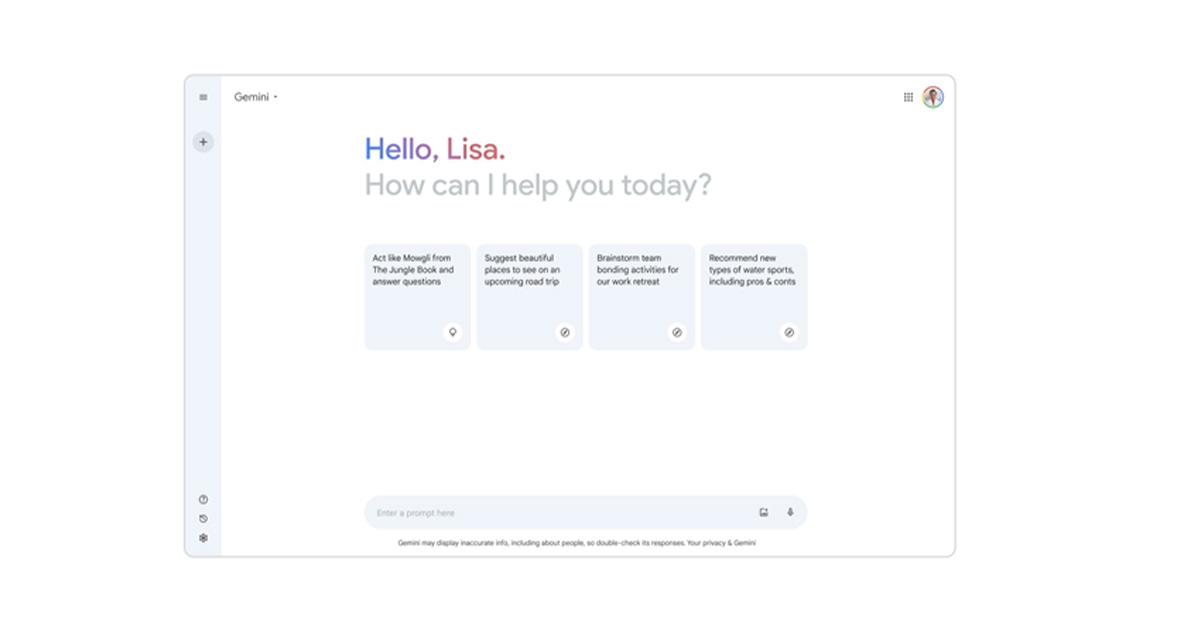Start a new chat with plus icon
The height and width of the screenshot is (627, 1200).
pos(203,142)
